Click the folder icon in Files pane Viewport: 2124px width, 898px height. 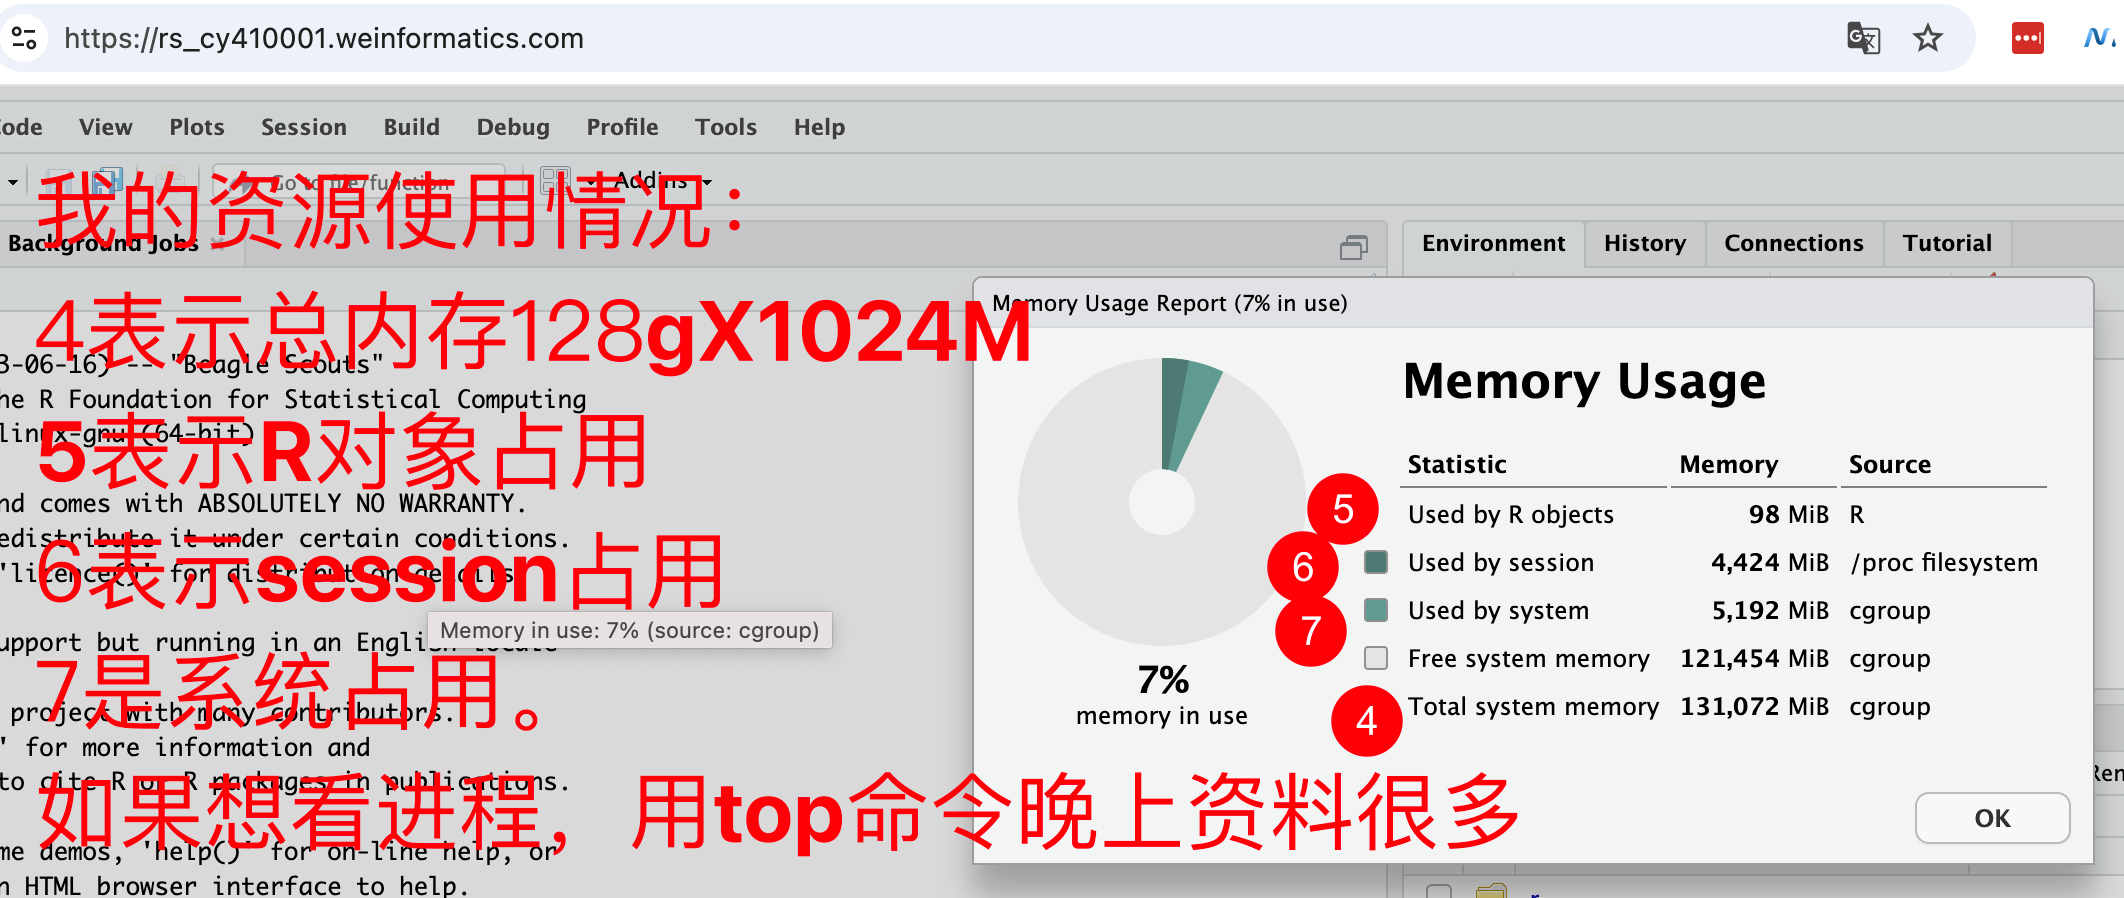[x=1490, y=889]
